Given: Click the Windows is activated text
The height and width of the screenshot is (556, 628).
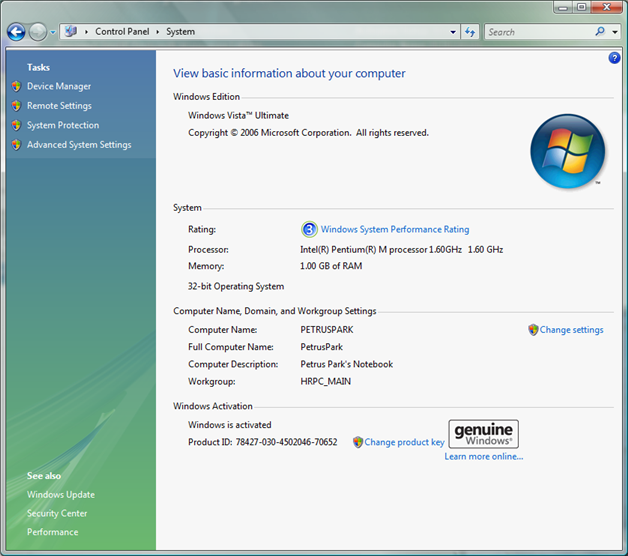Looking at the screenshot, I should point(229,425).
